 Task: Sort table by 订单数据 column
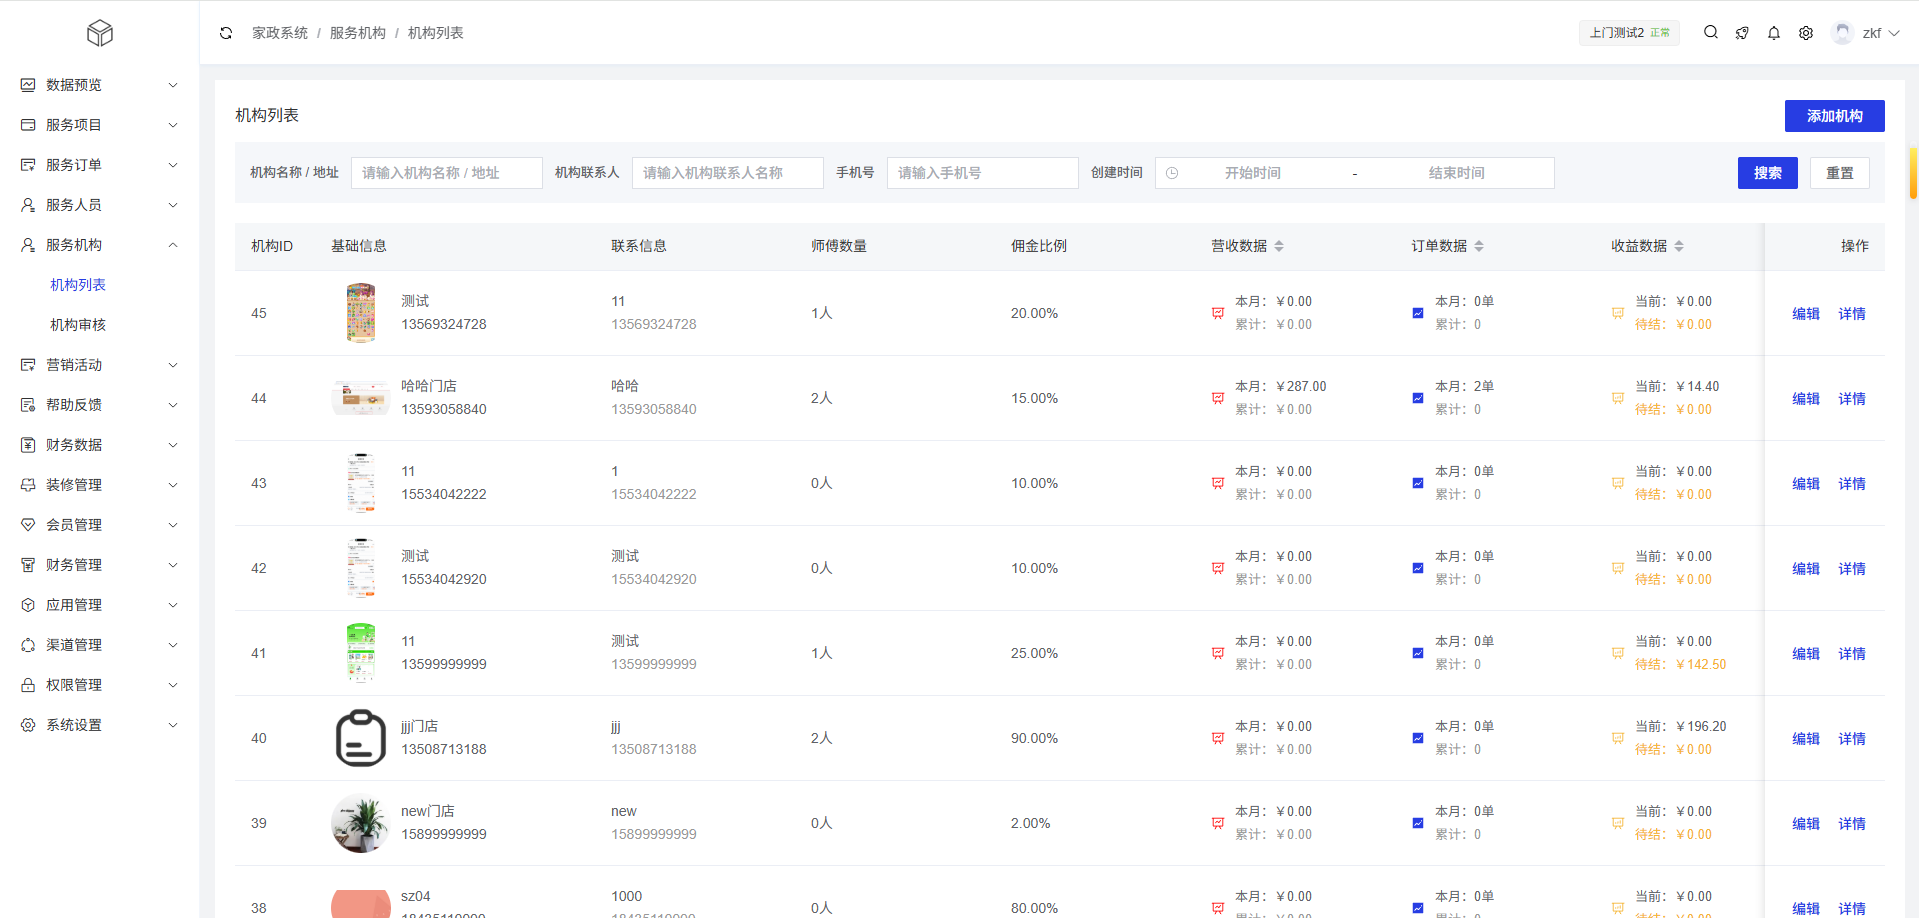(1479, 246)
